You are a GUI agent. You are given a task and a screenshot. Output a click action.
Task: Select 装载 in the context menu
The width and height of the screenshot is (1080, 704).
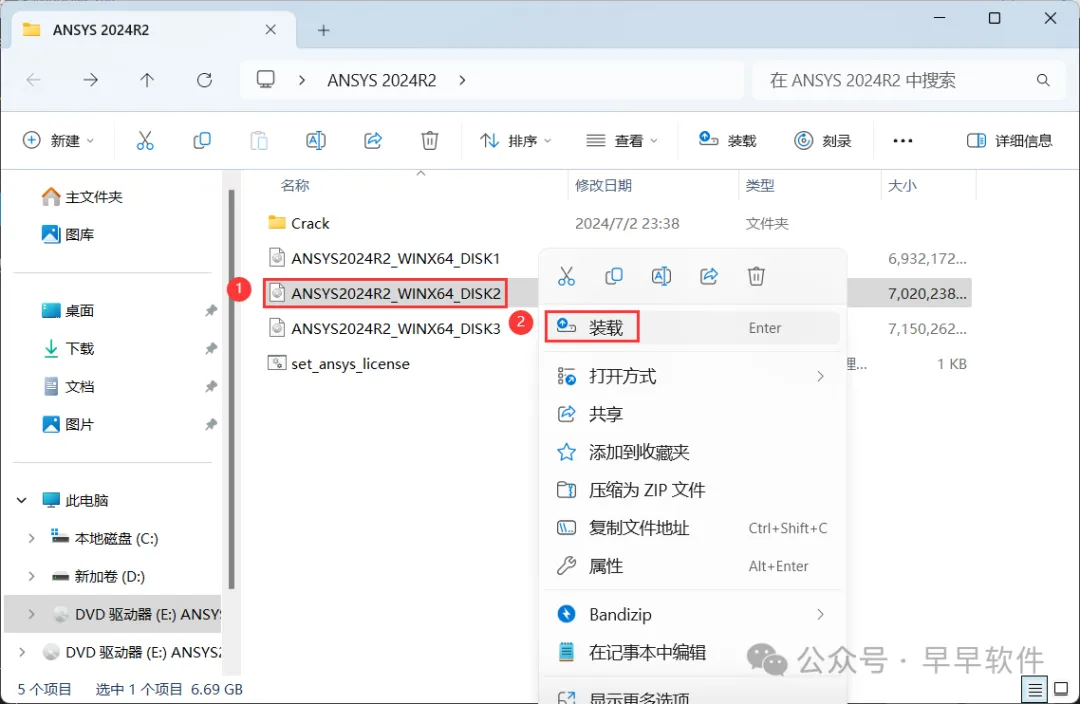pyautogui.click(x=692, y=327)
